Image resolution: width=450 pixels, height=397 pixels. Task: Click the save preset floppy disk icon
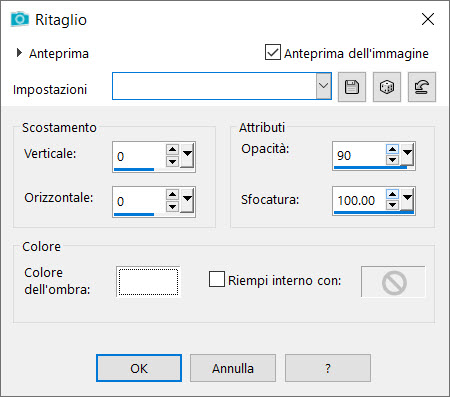coord(352,87)
